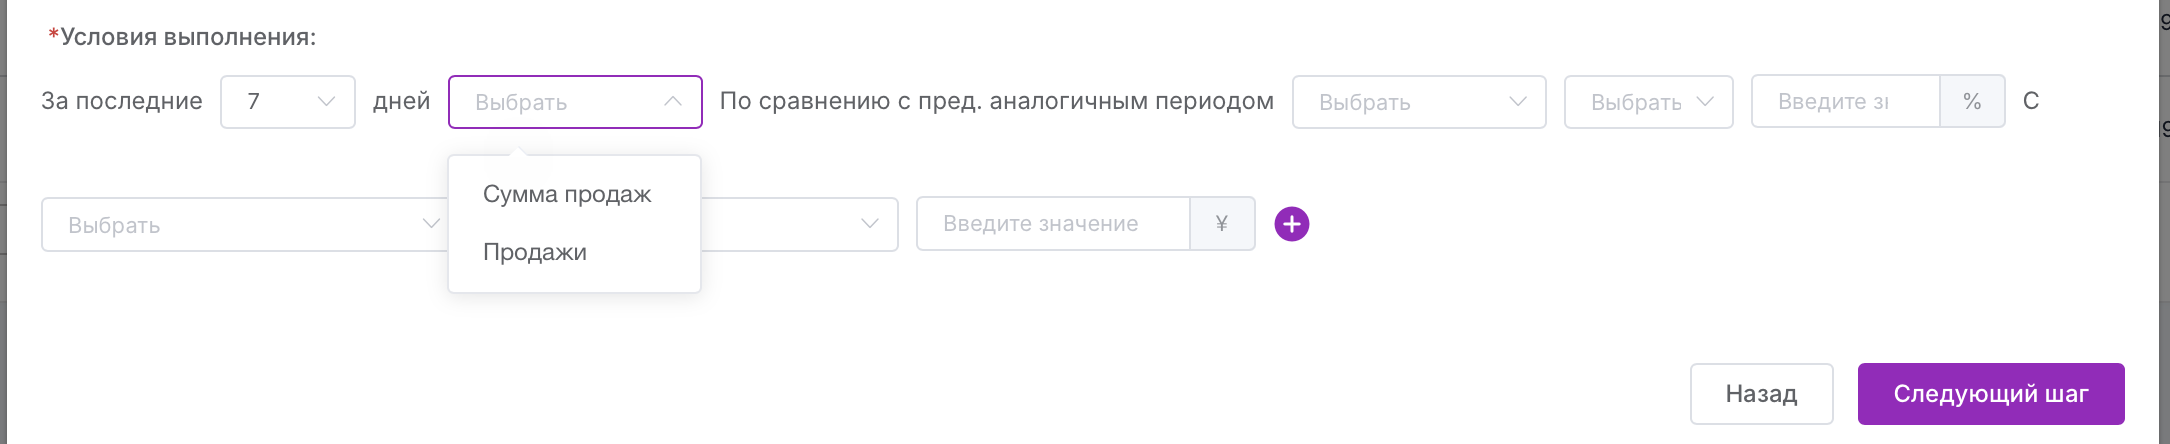Open the wide Выбрать dropdown after аналогичным периодом
2170x444 pixels.
[1419, 102]
